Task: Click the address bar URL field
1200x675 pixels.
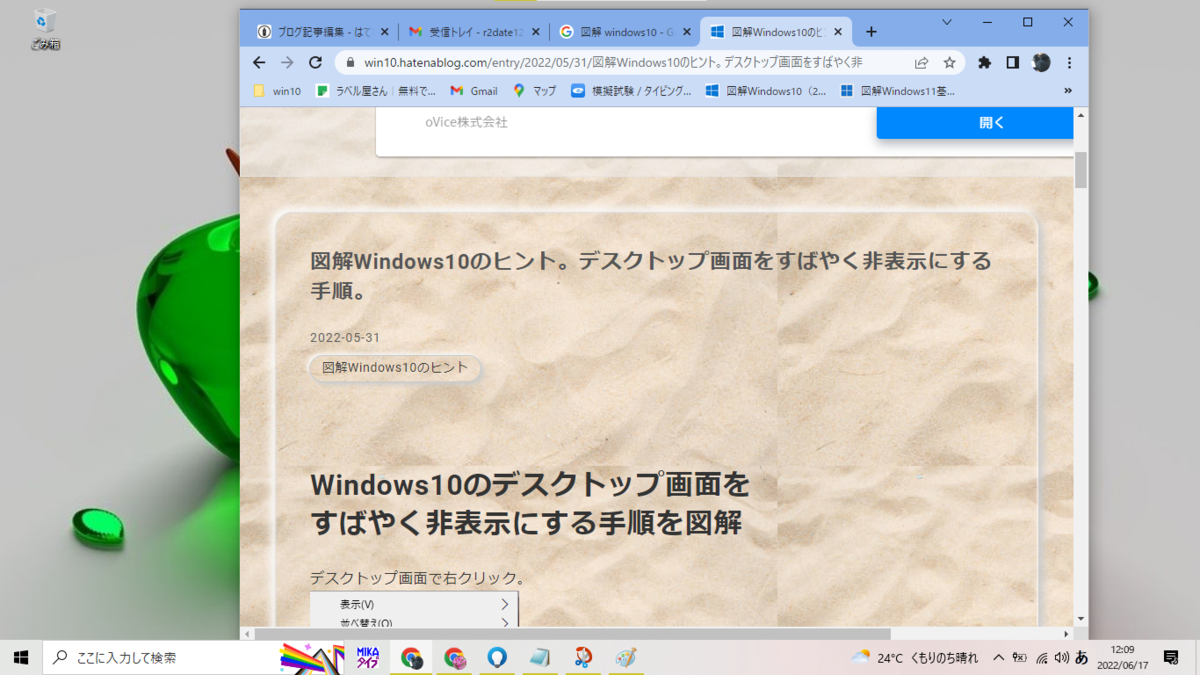Action: click(612, 62)
